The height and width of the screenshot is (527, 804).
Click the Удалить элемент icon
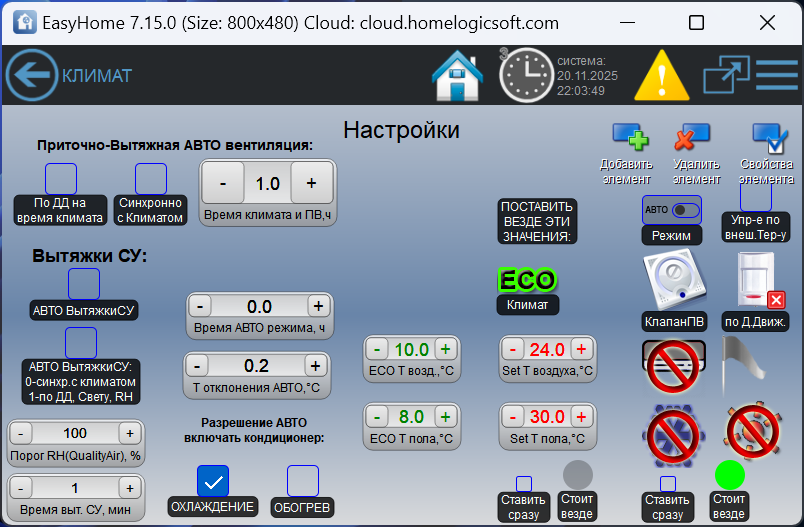(x=693, y=137)
